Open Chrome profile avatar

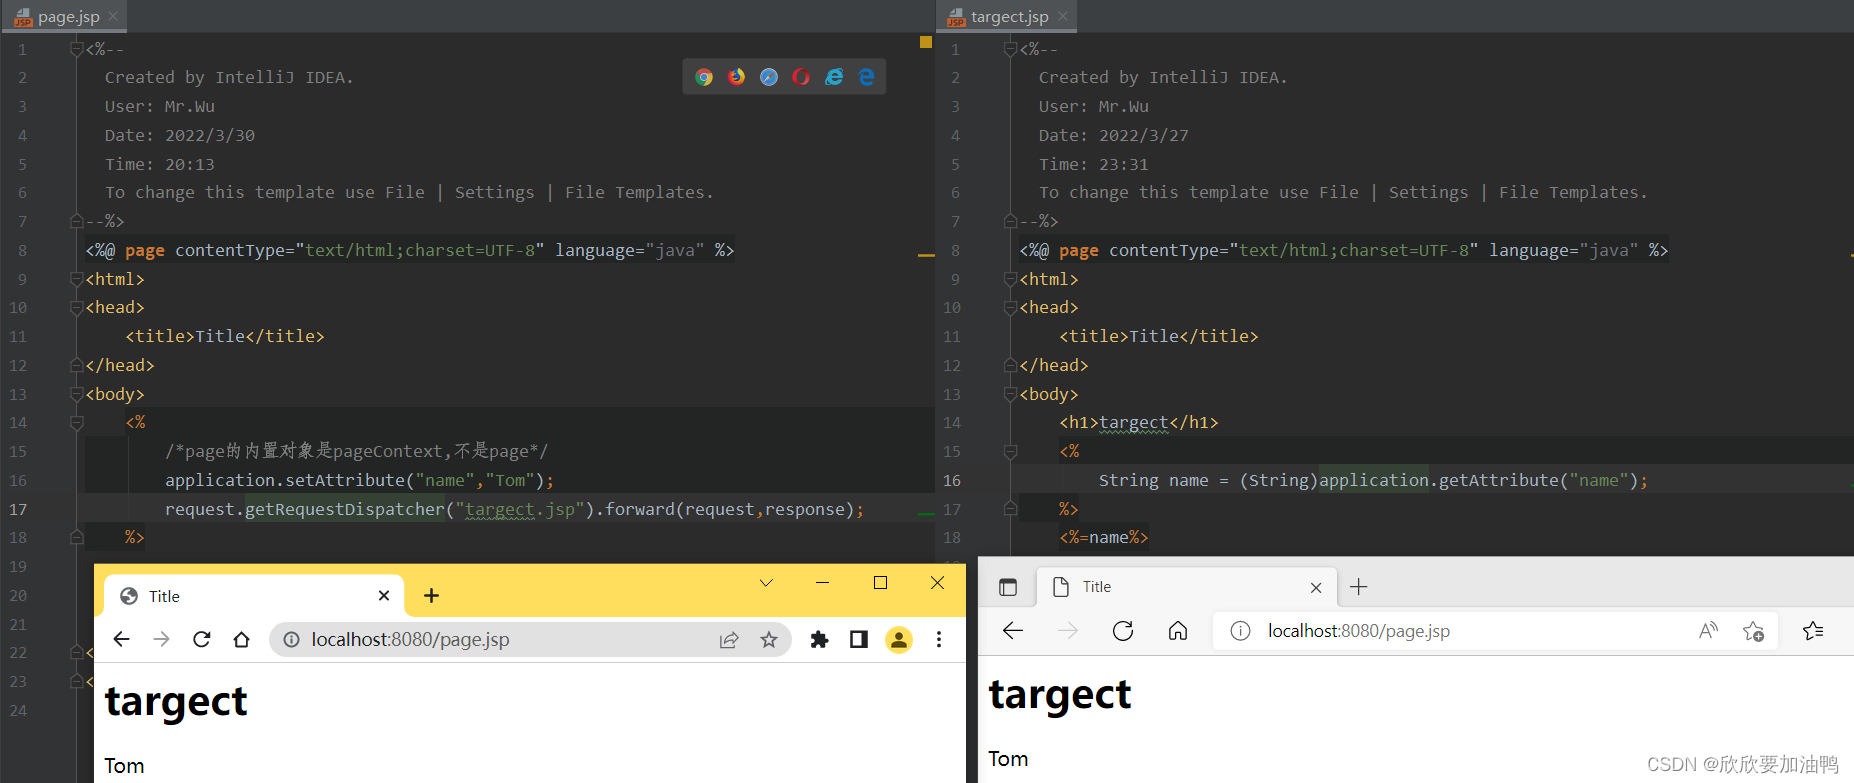click(899, 639)
